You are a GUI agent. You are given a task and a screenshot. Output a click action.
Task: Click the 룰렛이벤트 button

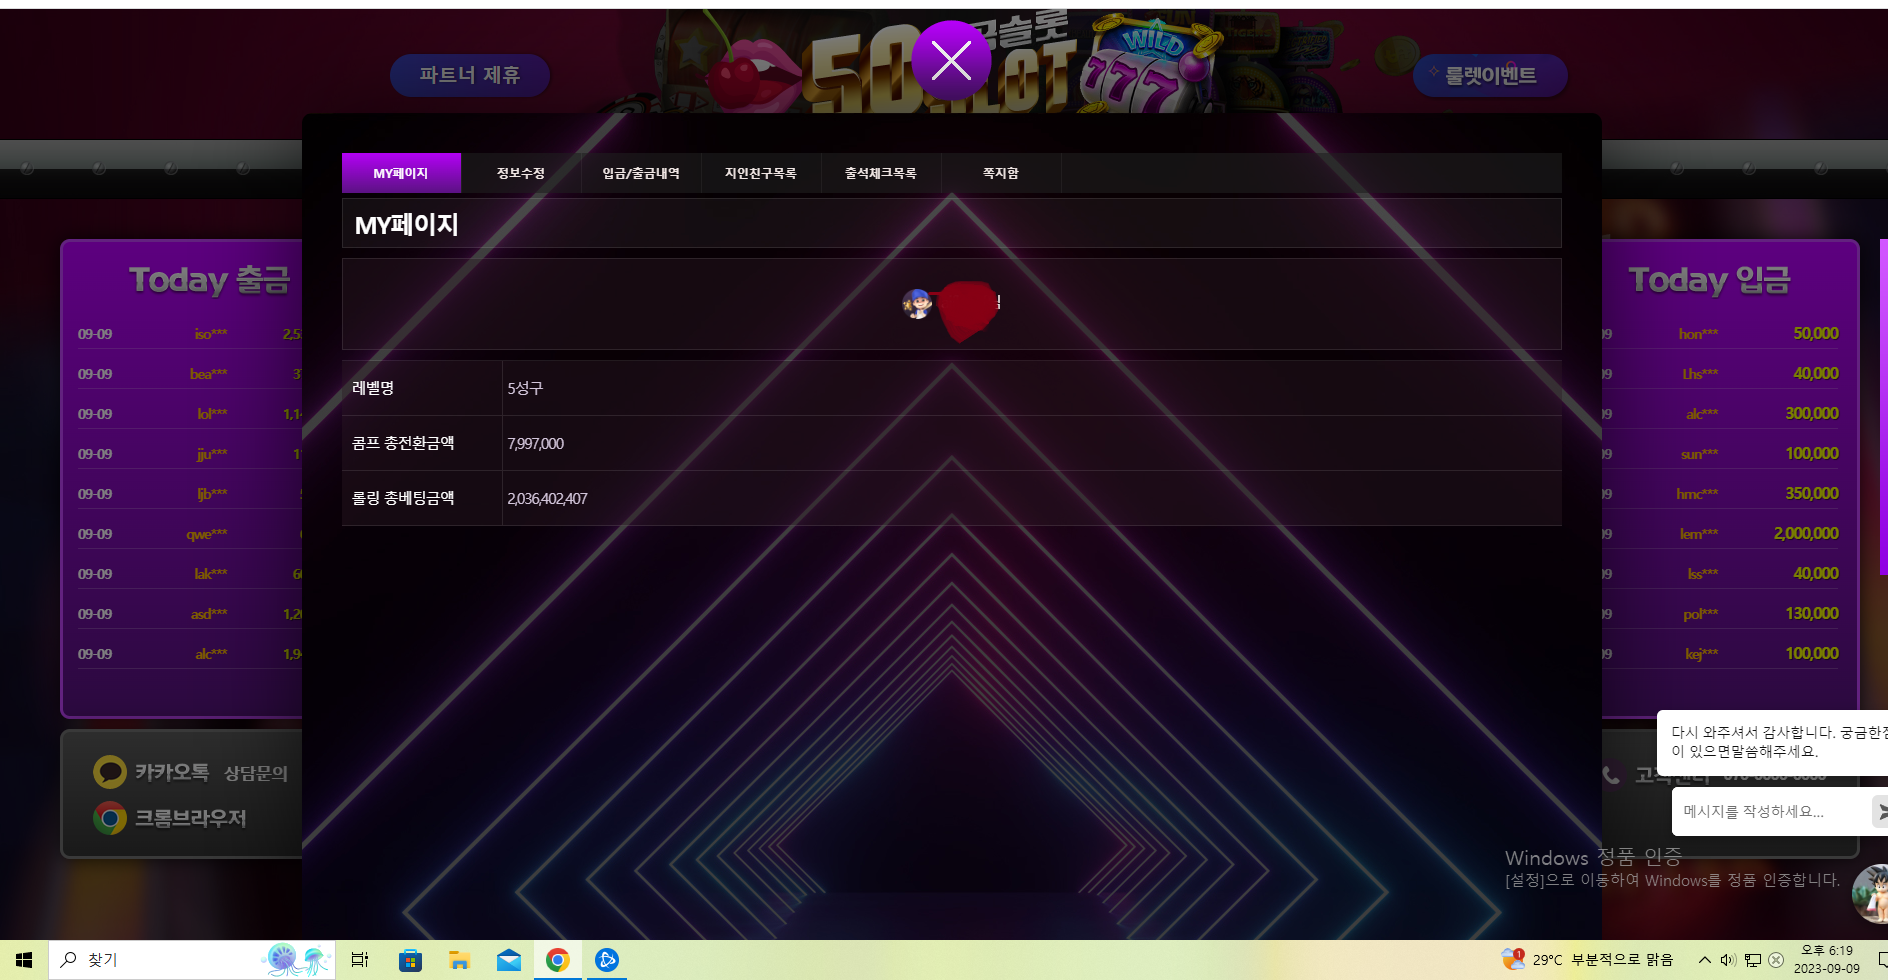click(1490, 75)
